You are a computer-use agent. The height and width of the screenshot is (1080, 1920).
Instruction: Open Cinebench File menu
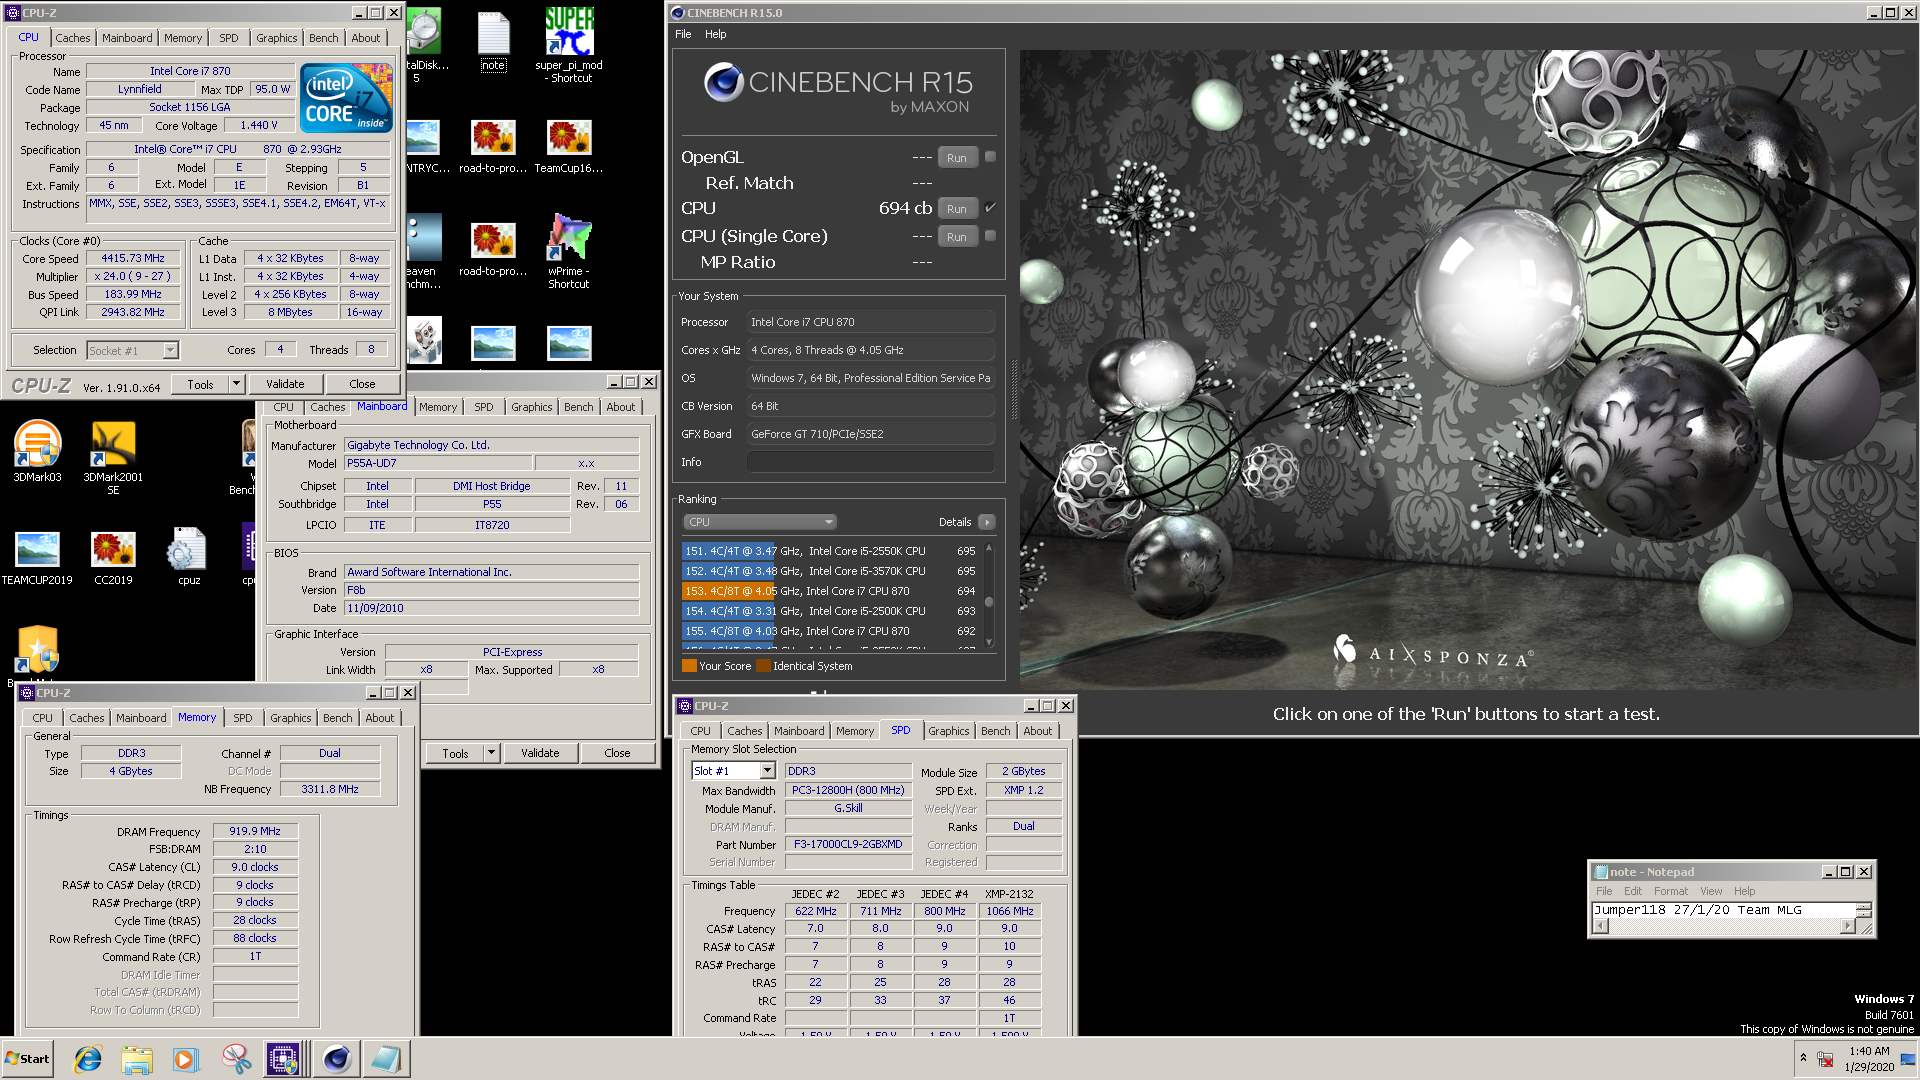pos(683,34)
